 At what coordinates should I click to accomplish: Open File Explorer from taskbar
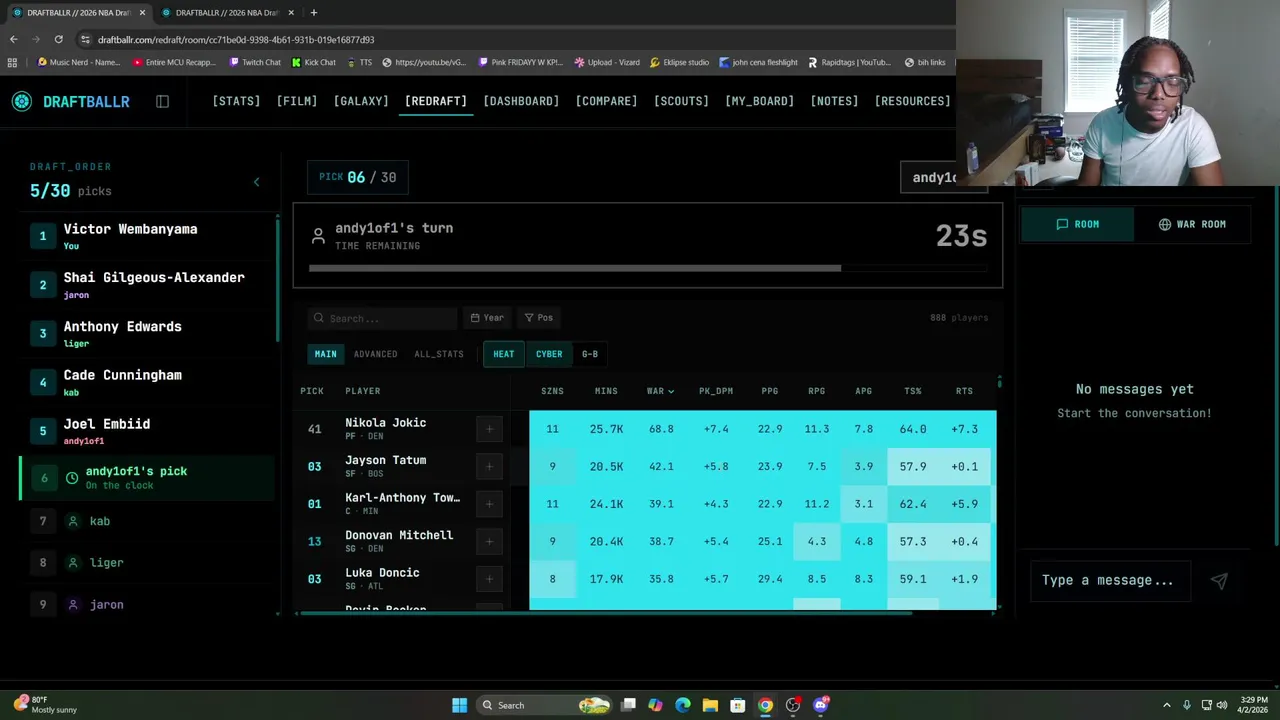tap(710, 705)
